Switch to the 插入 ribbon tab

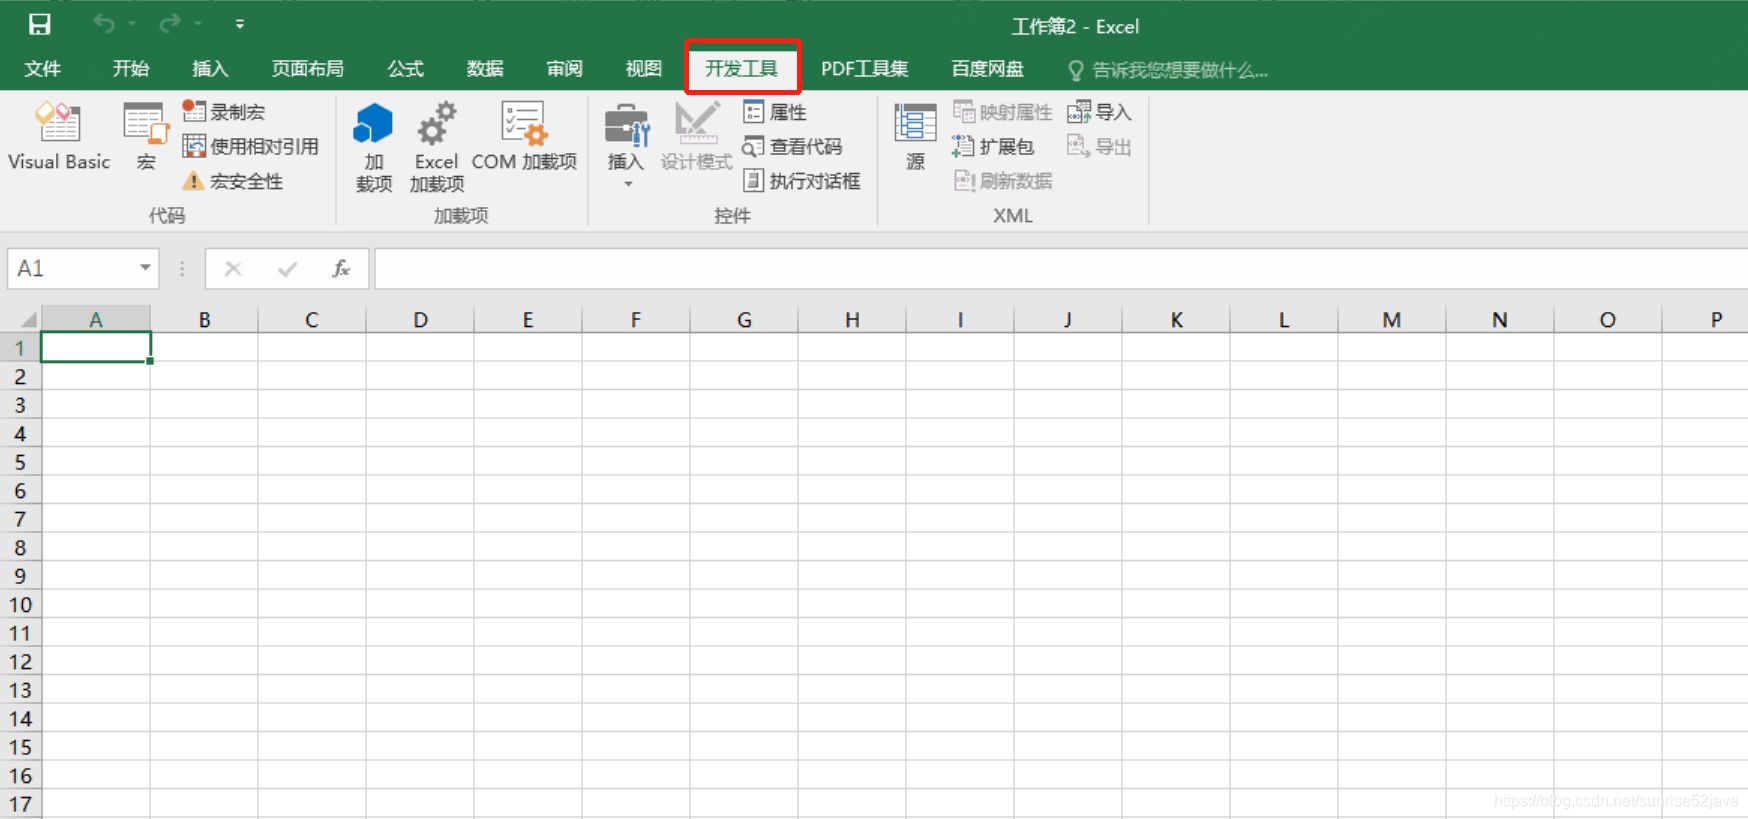point(210,69)
